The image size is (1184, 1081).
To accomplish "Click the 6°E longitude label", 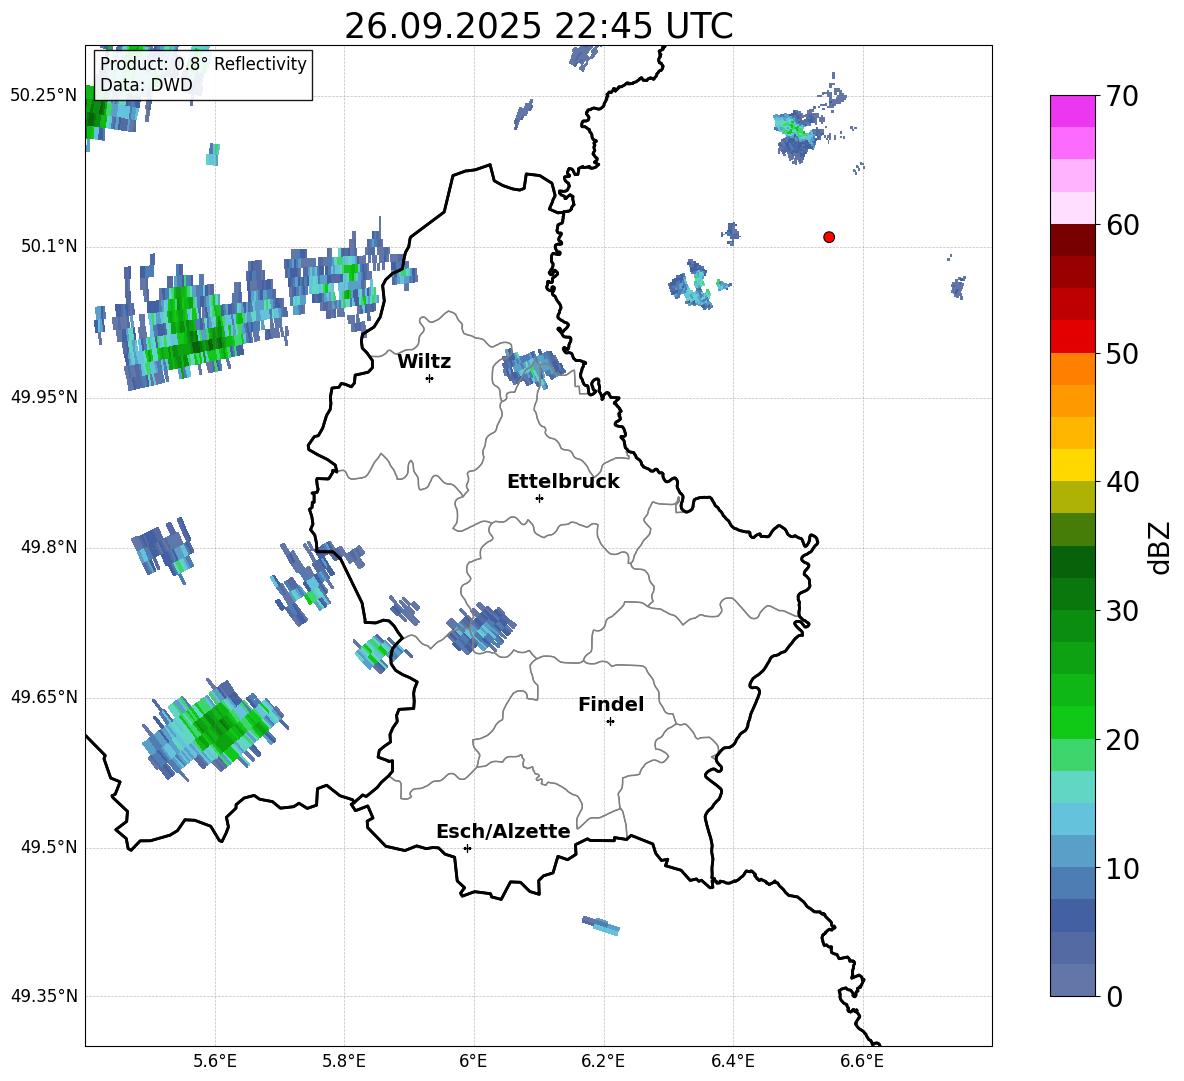I will (473, 1061).
